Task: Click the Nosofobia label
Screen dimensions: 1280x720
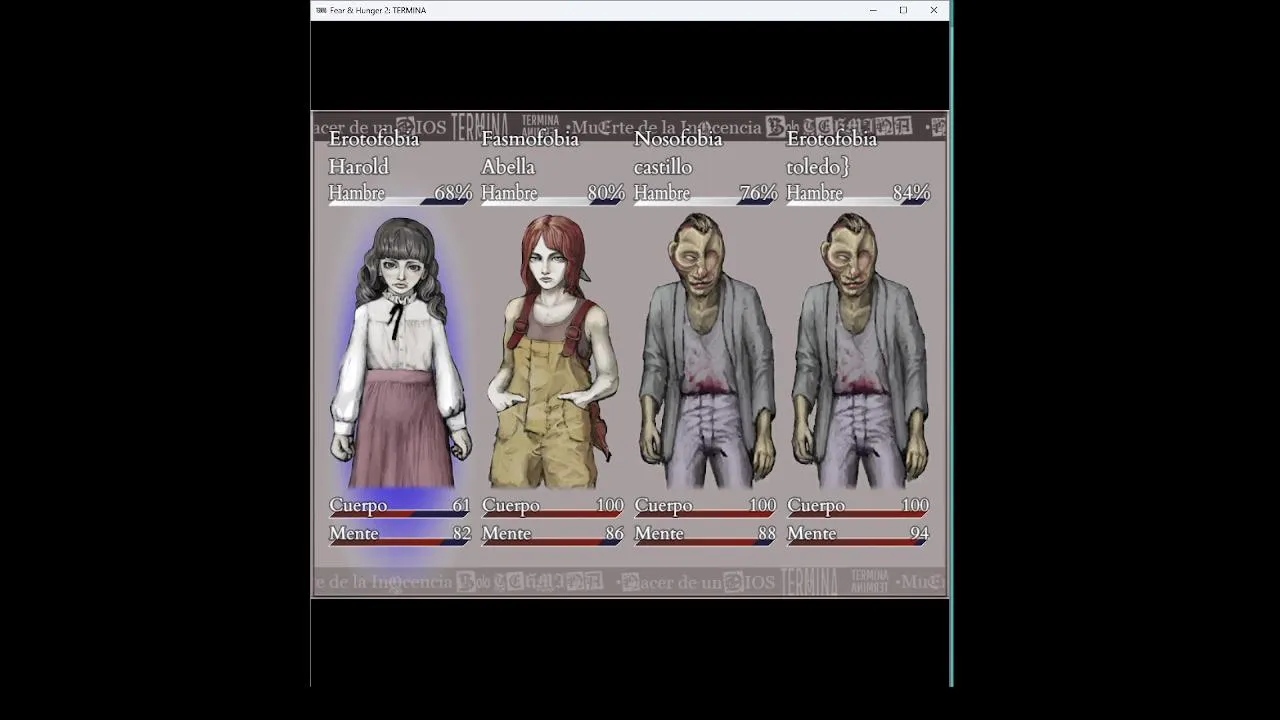Action: [678, 139]
